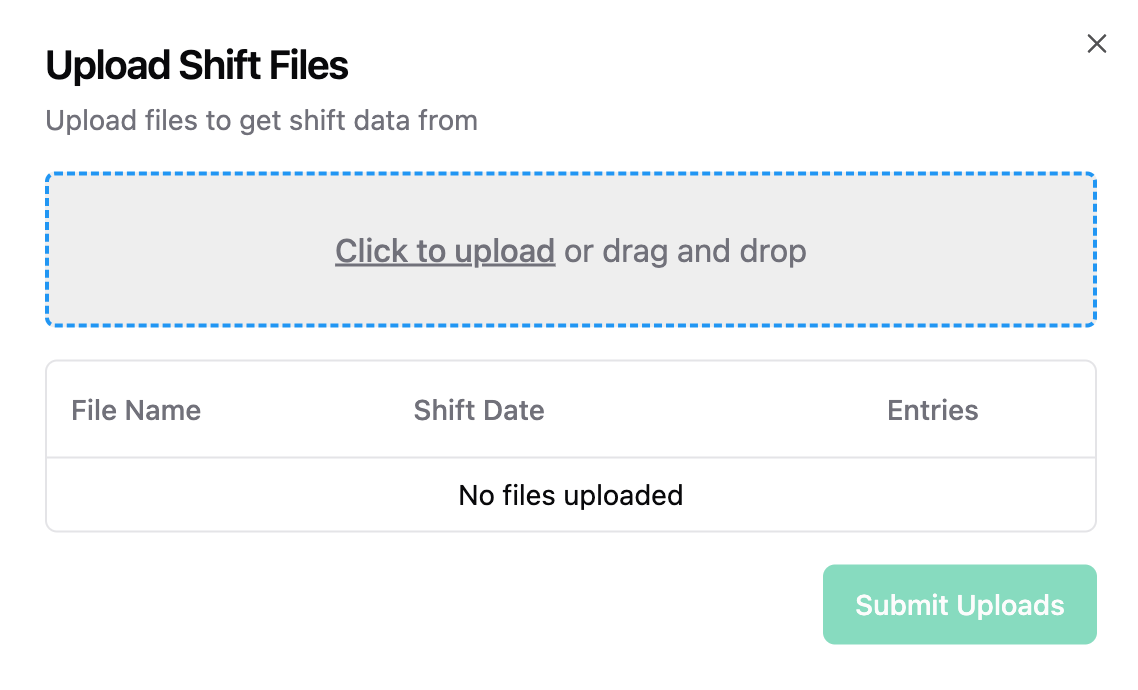The width and height of the screenshot is (1138, 690).
Task: Close the Upload Shift Files dialog
Action: click(x=1097, y=44)
